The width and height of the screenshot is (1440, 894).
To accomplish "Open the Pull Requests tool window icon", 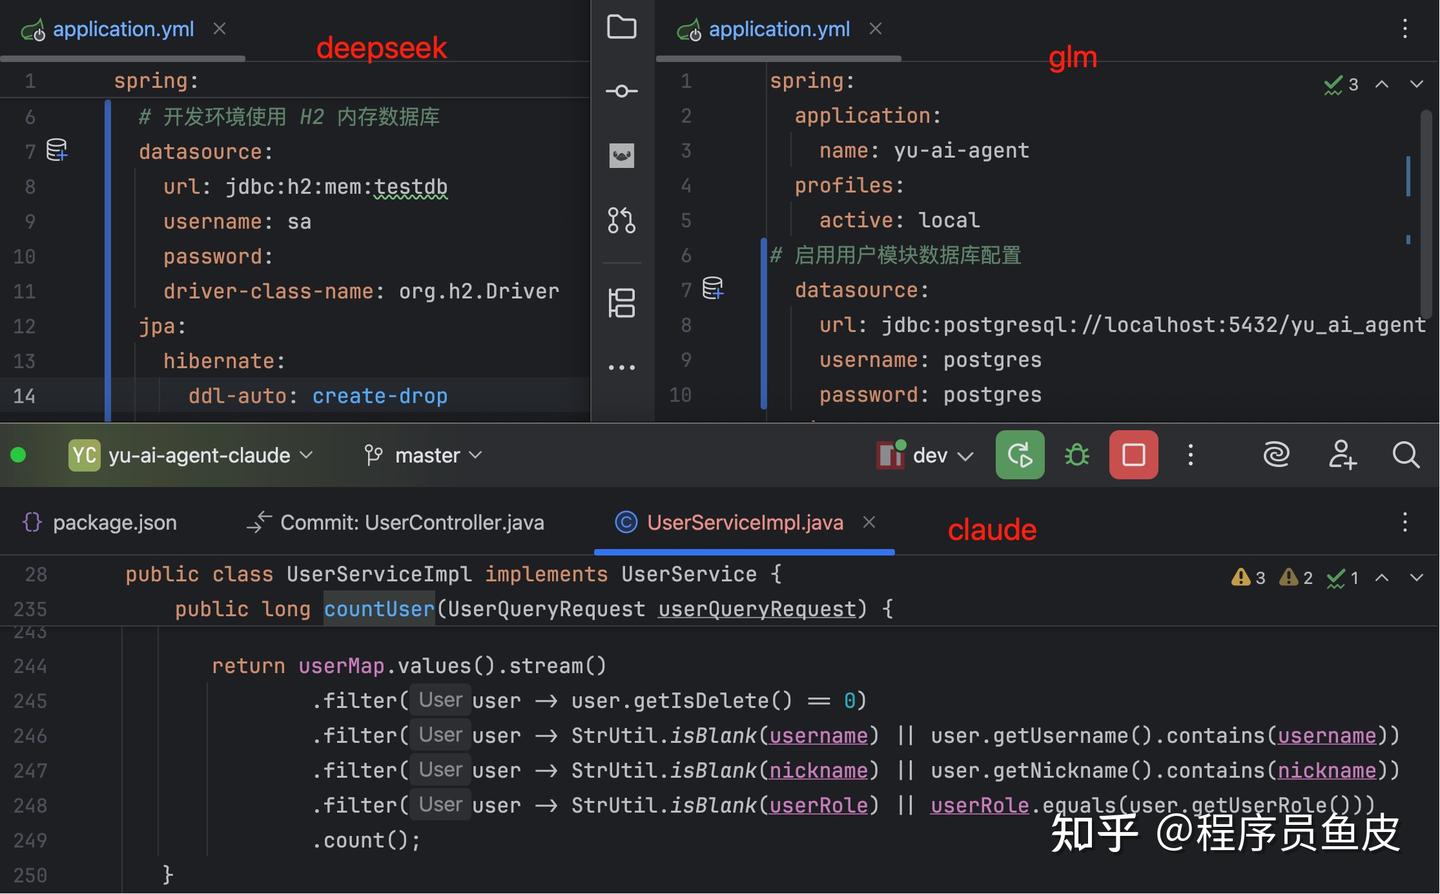I will click(621, 220).
